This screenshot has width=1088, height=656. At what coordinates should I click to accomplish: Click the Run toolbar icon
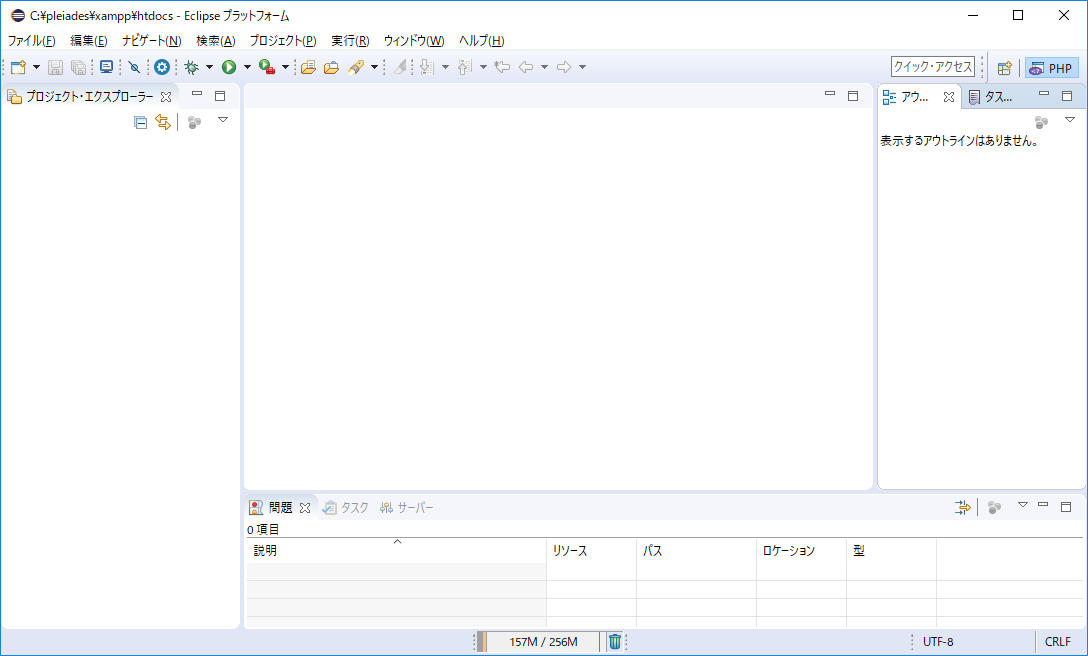(x=230, y=66)
